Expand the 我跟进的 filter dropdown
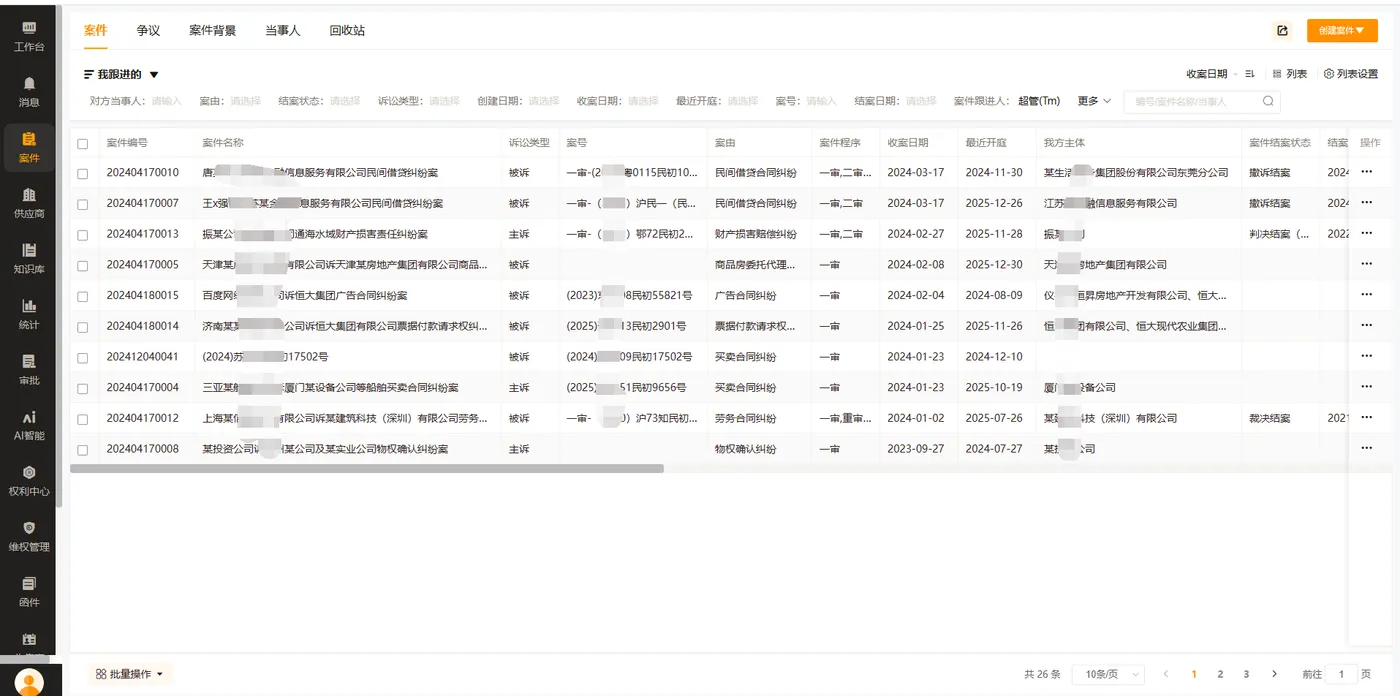Screen dimensions: 1400x696 coord(154,75)
